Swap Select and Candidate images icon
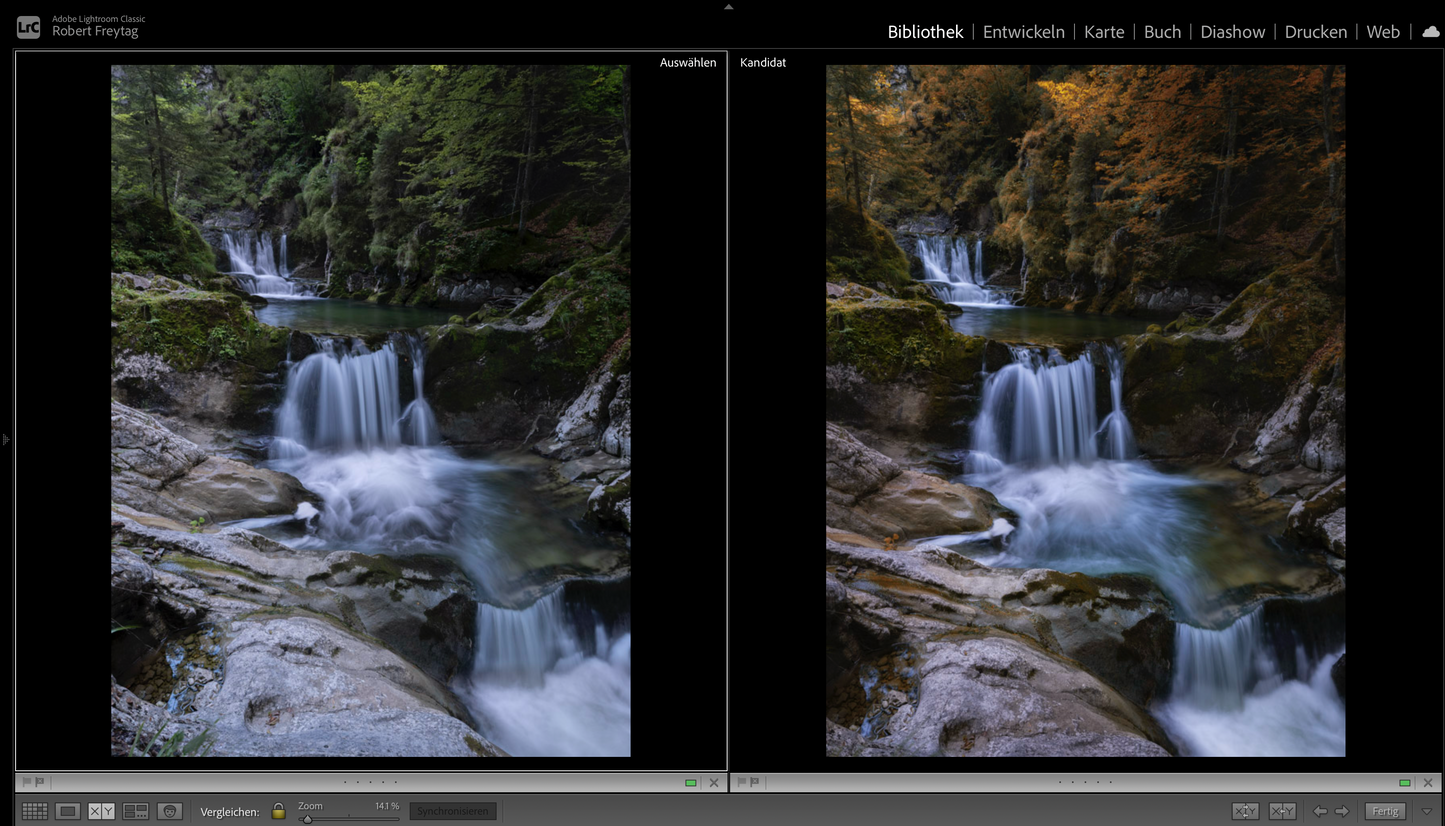The image size is (1445, 826). pos(1246,811)
